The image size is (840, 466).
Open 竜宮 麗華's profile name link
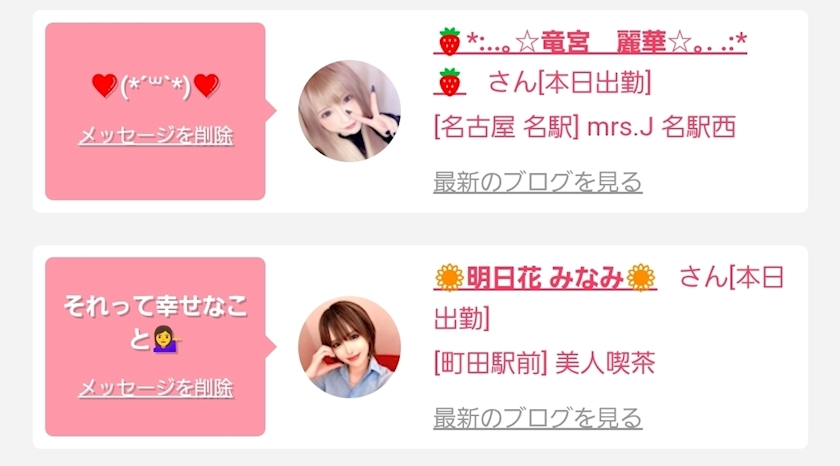pos(590,42)
